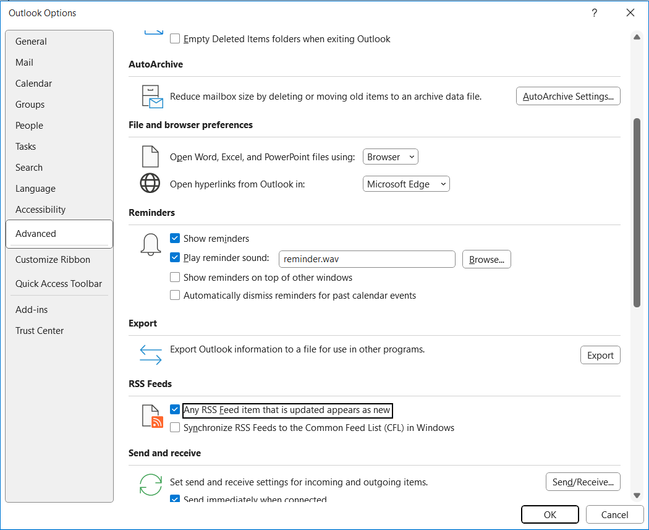Screen dimensions: 649x530
Task: Toggle the Play reminder sound checkbox
Action: point(175,258)
